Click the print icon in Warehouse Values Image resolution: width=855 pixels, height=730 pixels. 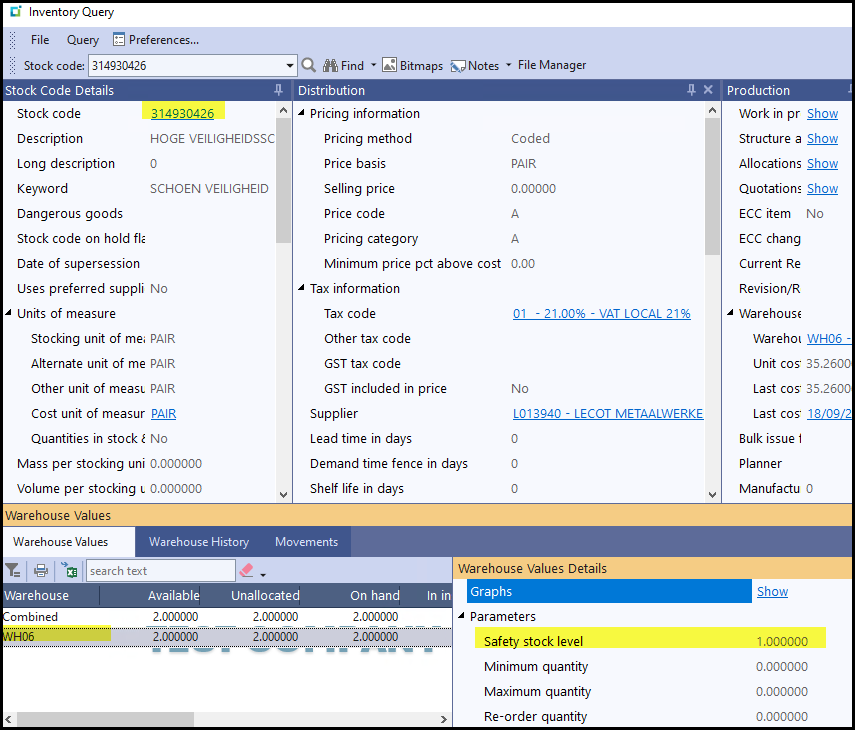(41, 571)
